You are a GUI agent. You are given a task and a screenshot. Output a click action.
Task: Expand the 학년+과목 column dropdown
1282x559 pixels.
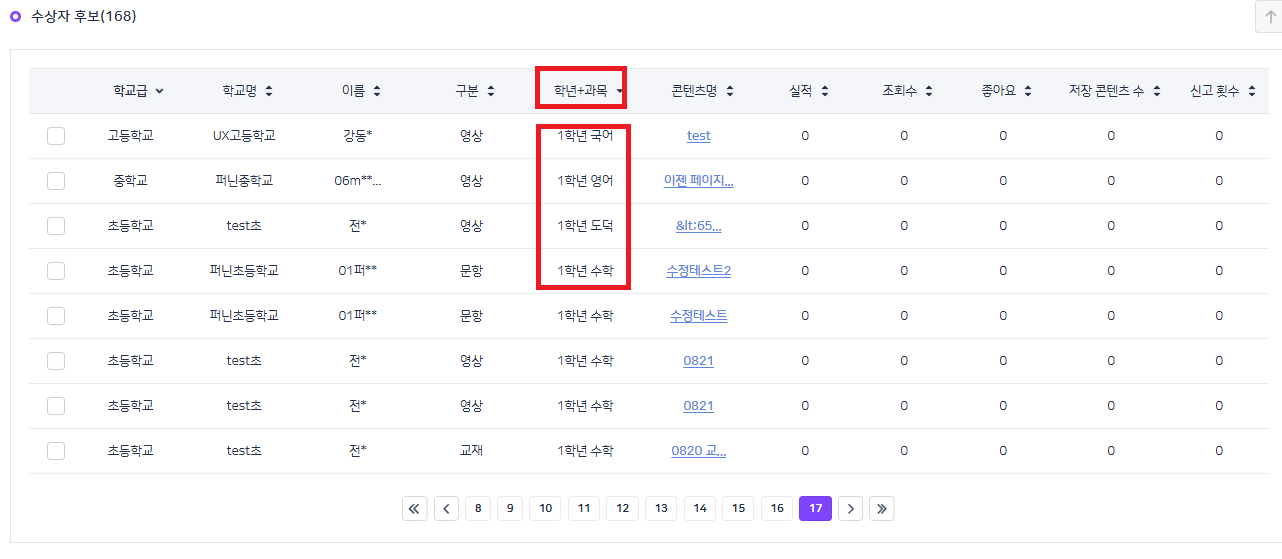(x=620, y=91)
